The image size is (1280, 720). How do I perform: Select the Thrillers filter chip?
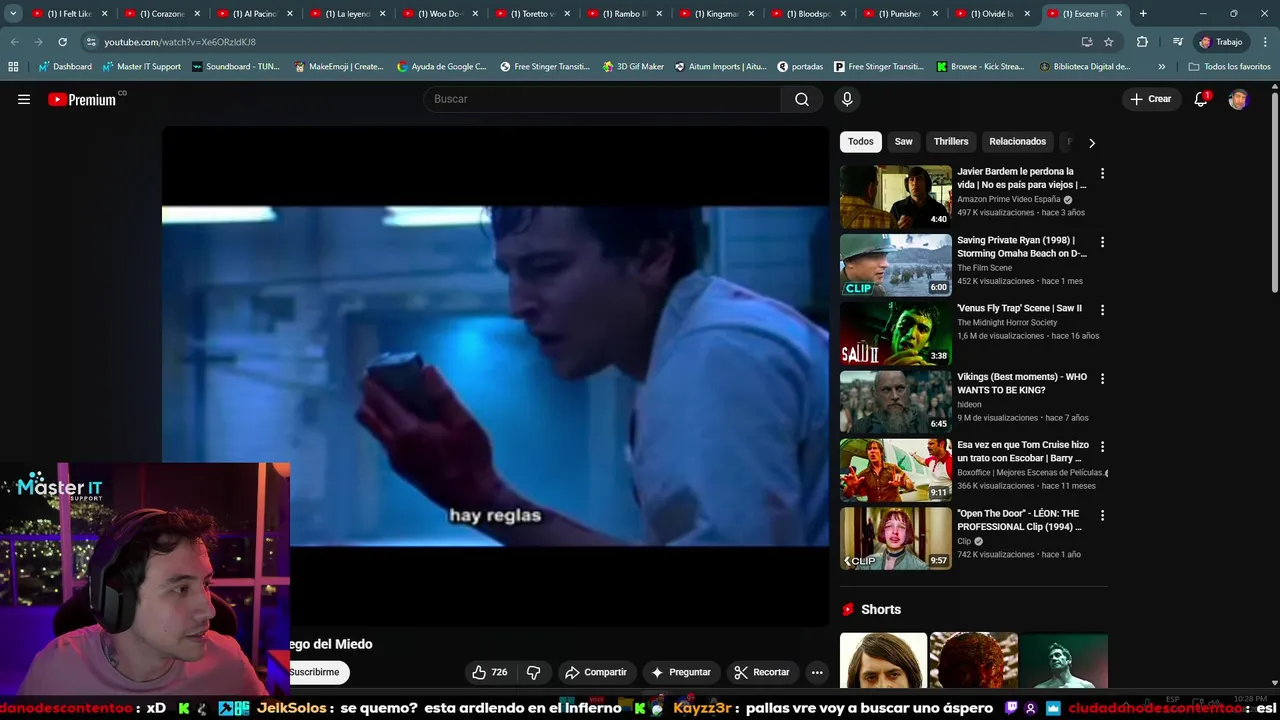tap(951, 142)
